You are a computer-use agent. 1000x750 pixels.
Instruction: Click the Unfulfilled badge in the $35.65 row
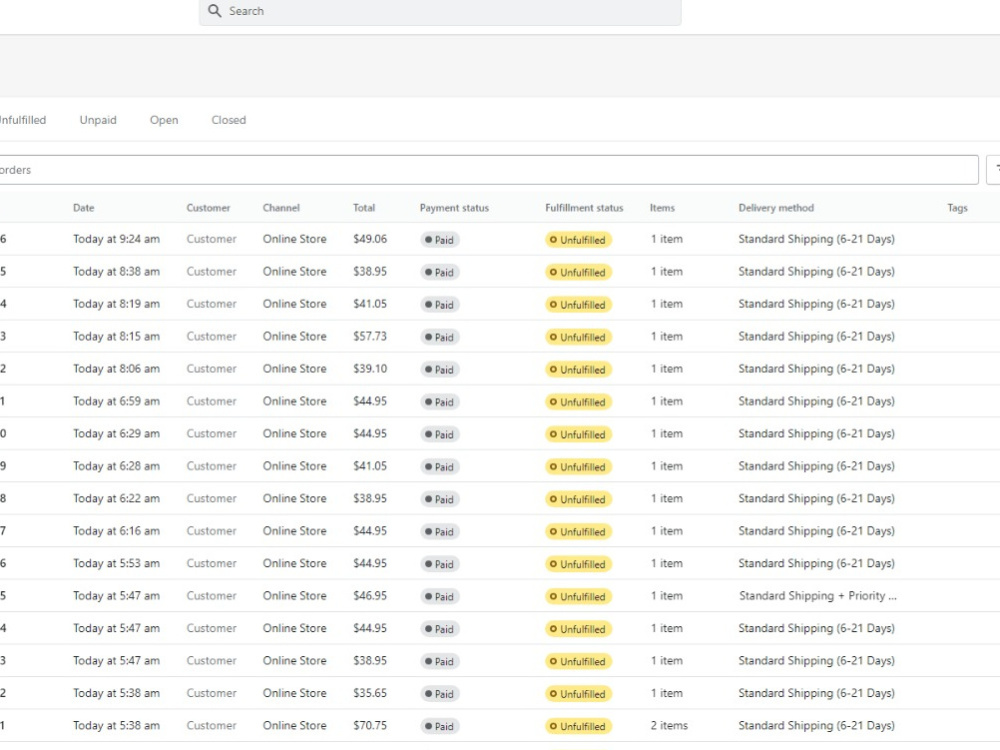point(578,694)
